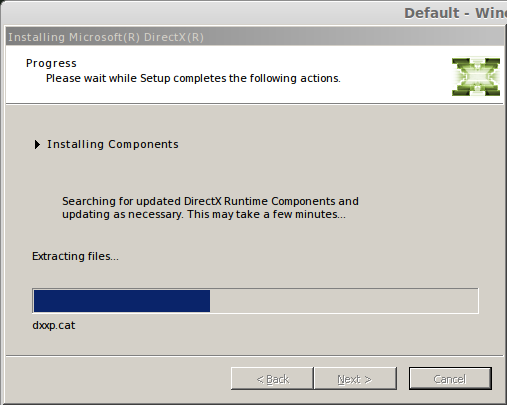Click the green DirectX X logo
507x405 pixels.
point(476,77)
